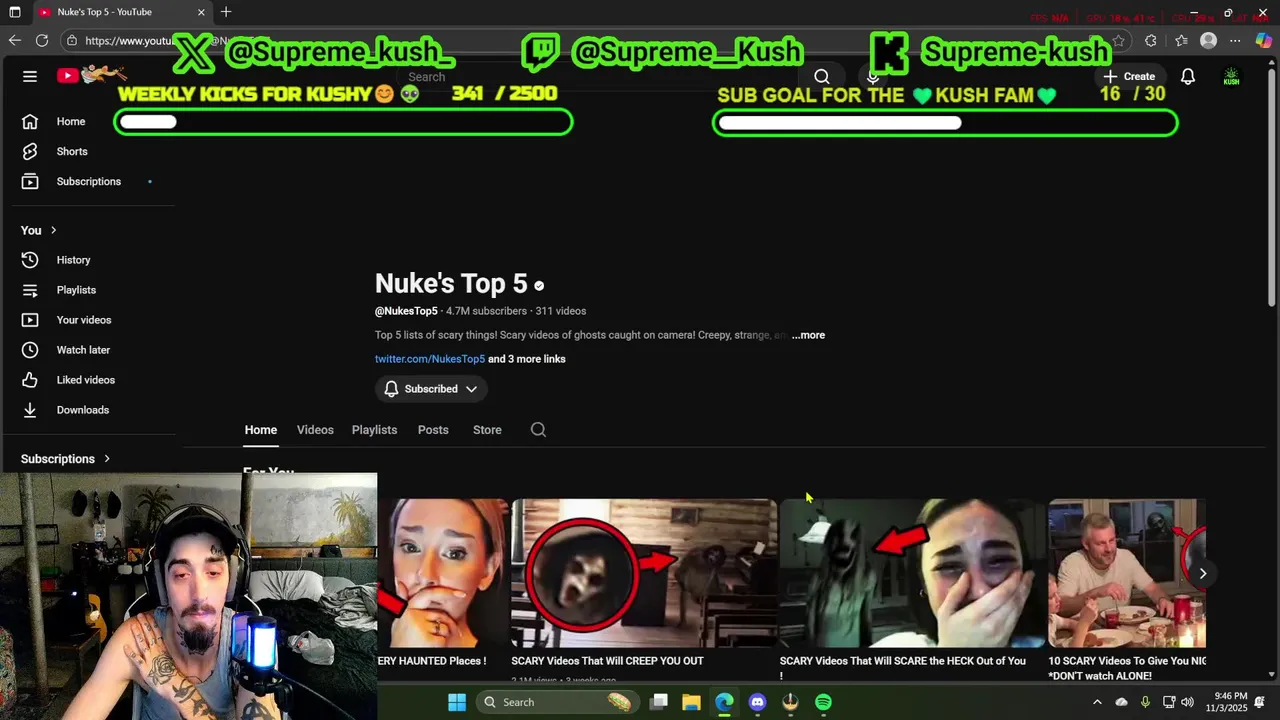Click the YouTube search field
Screen dimensions: 1280x720
click(600, 77)
